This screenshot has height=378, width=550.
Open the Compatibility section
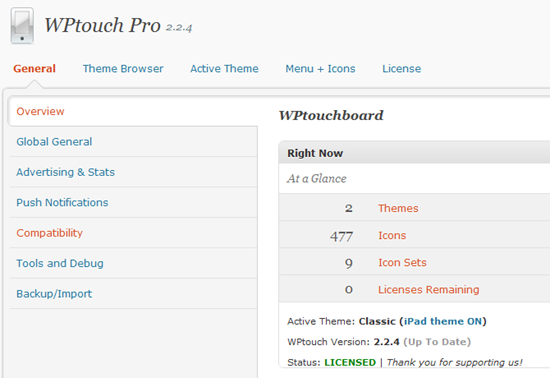pos(49,233)
